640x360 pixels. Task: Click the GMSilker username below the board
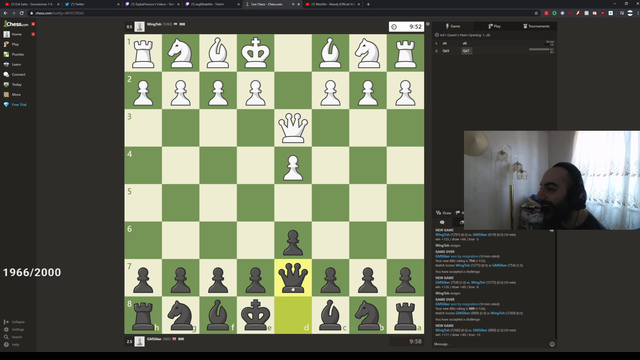(x=154, y=339)
